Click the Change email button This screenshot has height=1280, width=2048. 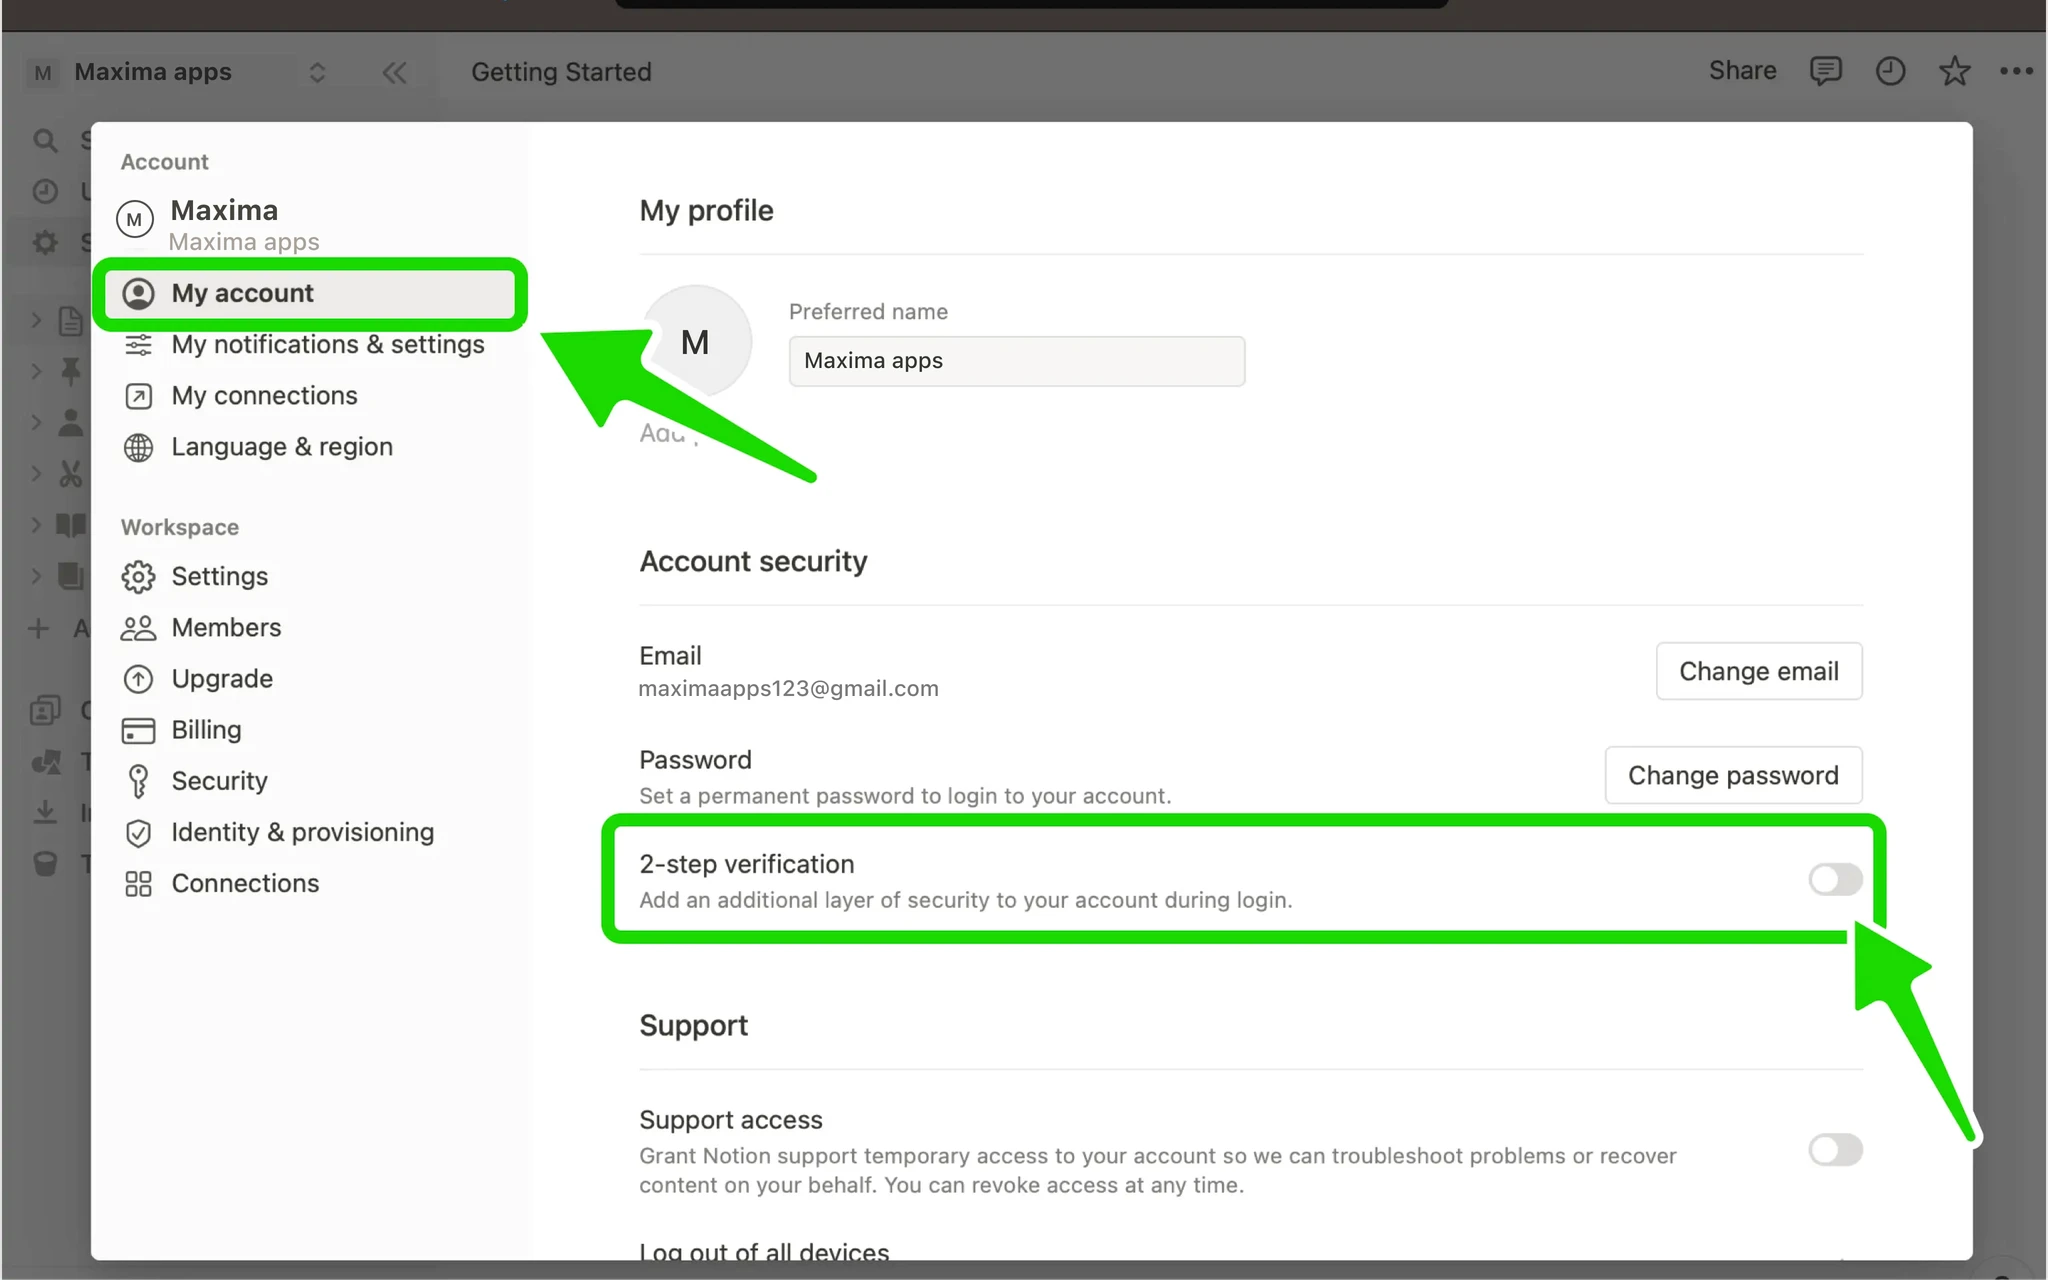pyautogui.click(x=1759, y=671)
